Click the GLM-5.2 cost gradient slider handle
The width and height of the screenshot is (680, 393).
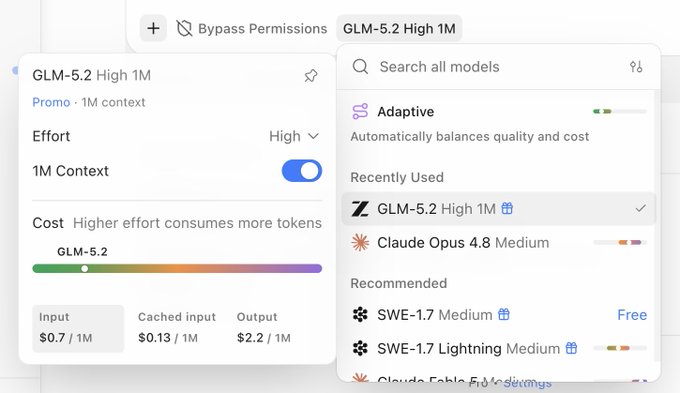(x=85, y=269)
